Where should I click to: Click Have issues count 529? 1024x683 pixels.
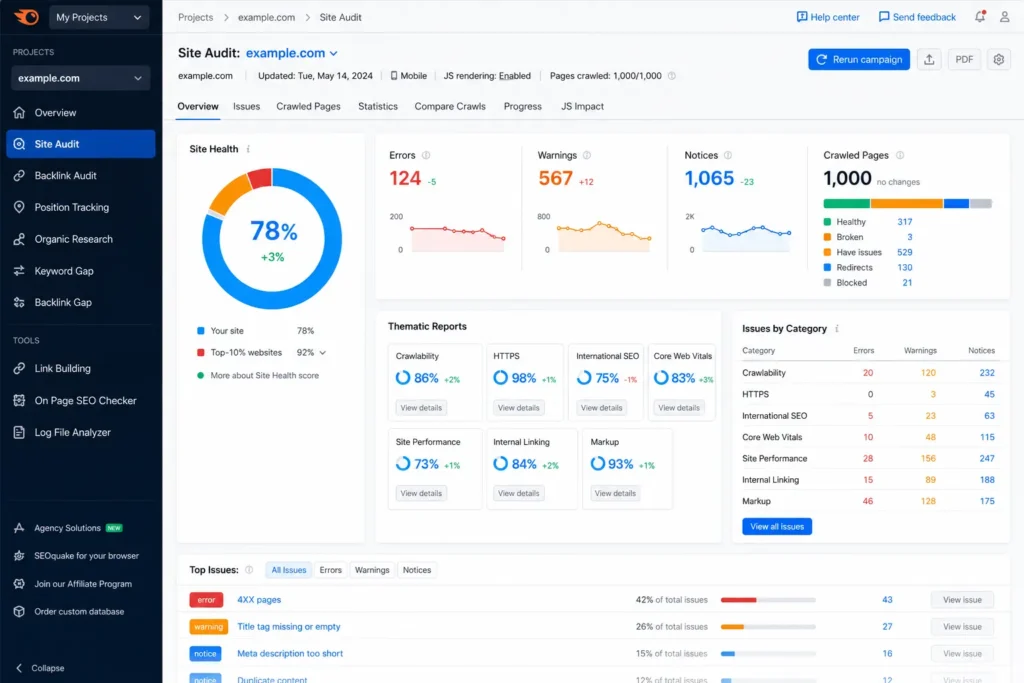click(904, 252)
